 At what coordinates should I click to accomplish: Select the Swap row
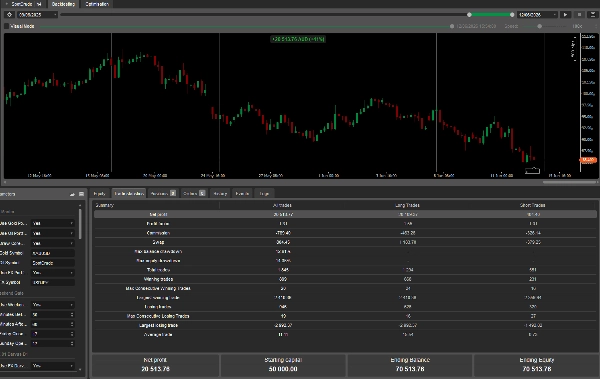(345, 242)
